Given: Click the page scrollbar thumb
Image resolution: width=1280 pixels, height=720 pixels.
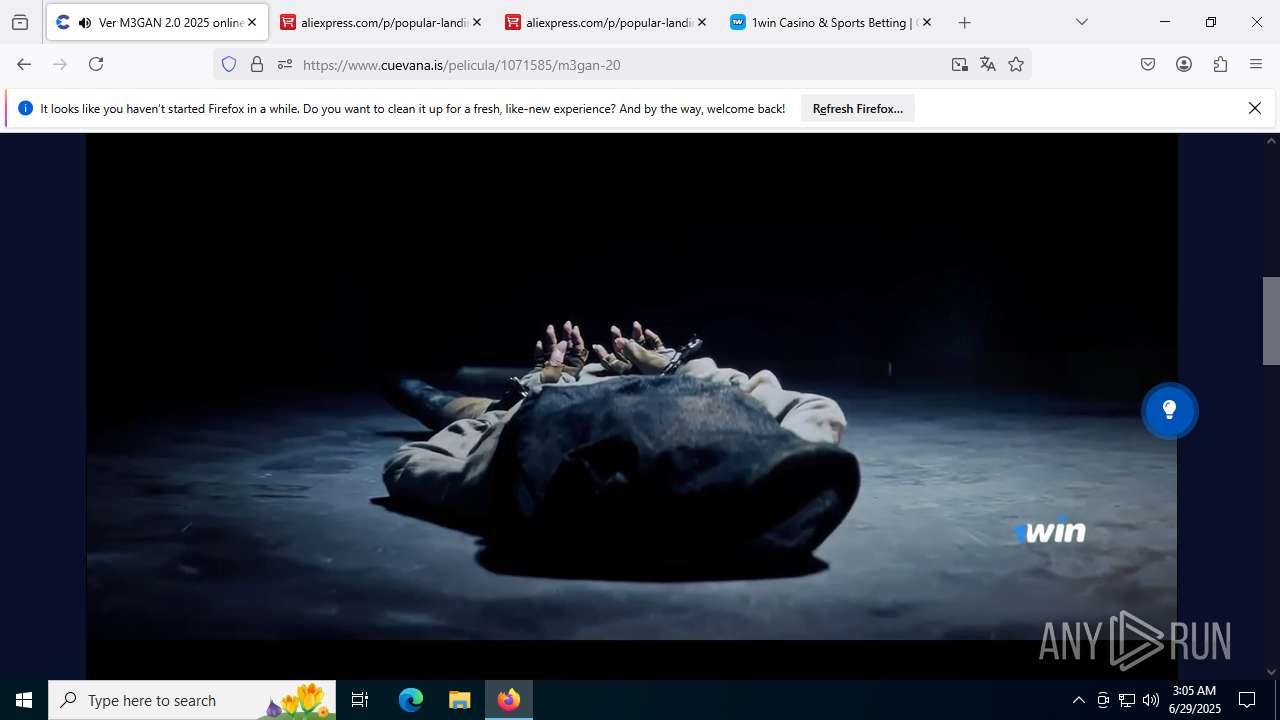Looking at the screenshot, I should (1271, 320).
